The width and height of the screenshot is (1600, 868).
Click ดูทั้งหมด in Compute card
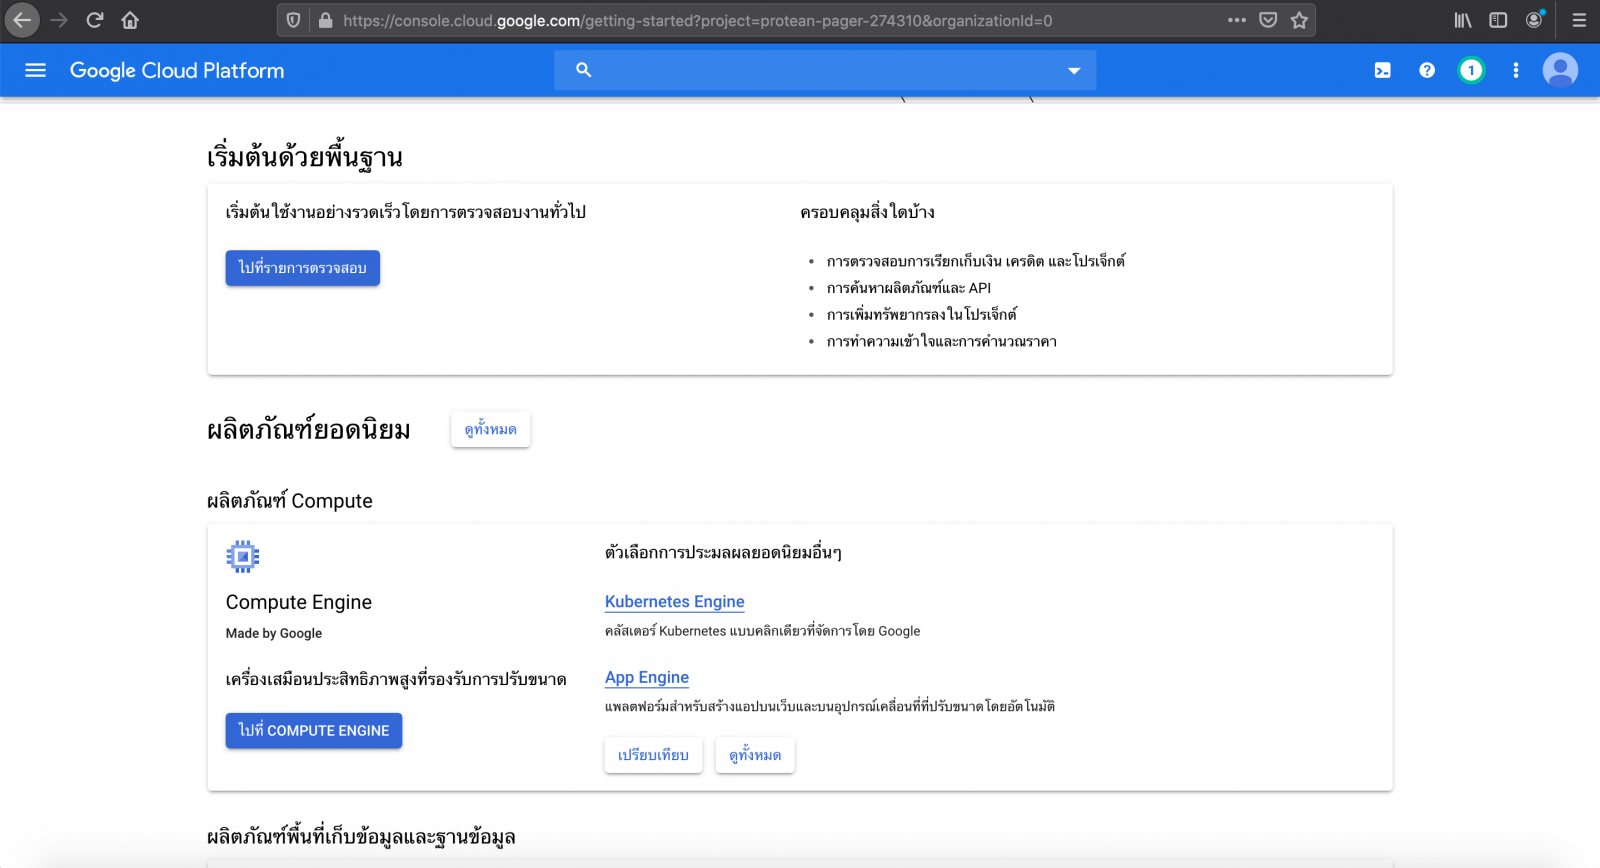[x=755, y=755]
